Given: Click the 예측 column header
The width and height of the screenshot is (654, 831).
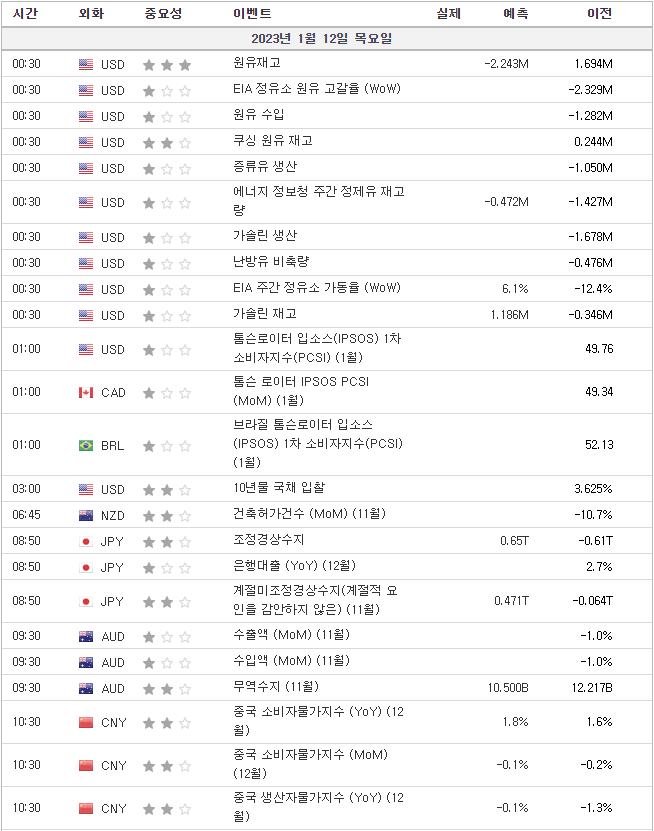Looking at the screenshot, I should (x=516, y=13).
